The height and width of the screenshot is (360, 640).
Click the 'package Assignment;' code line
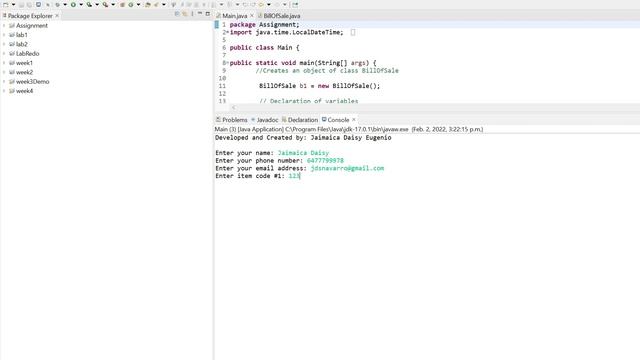264,24
